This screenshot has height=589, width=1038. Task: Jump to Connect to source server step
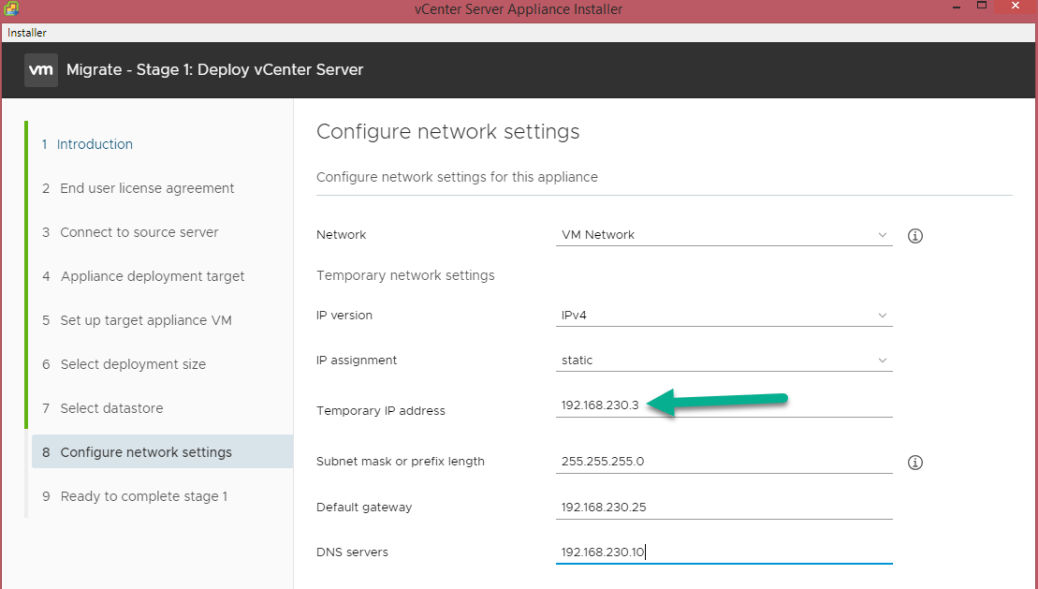point(139,232)
